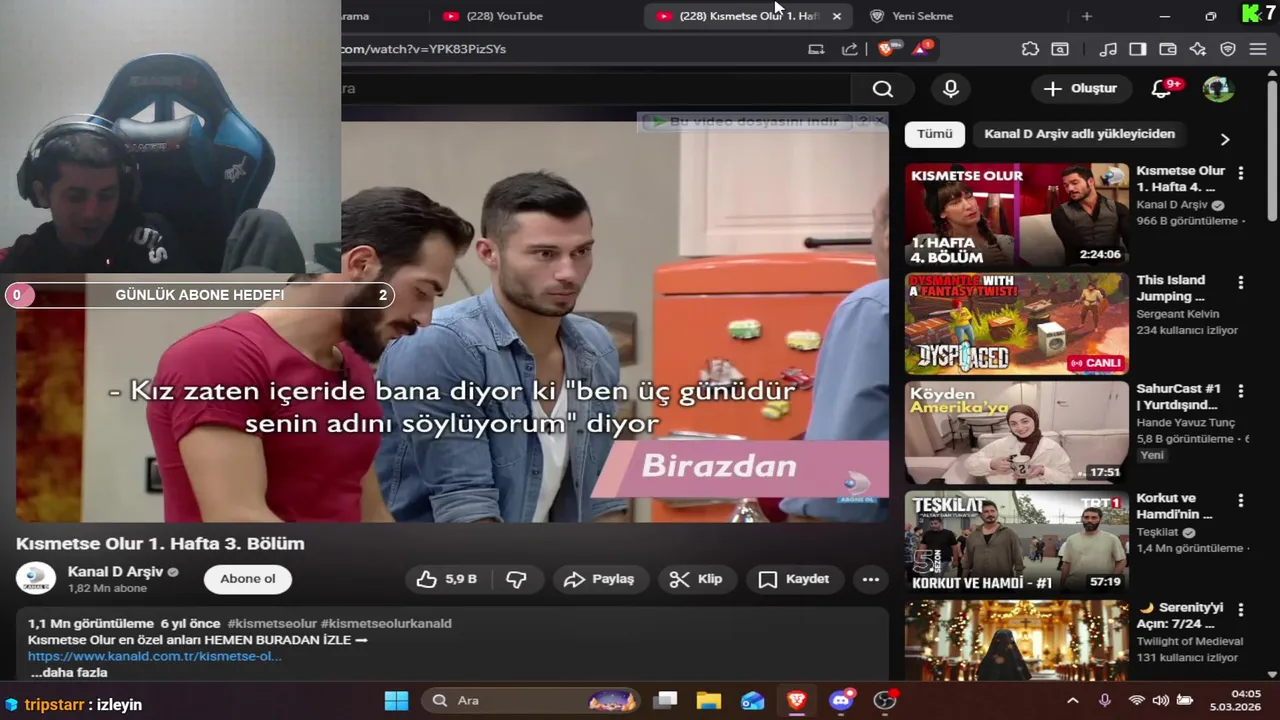Click the YouTube search magnifier button

click(x=882, y=89)
